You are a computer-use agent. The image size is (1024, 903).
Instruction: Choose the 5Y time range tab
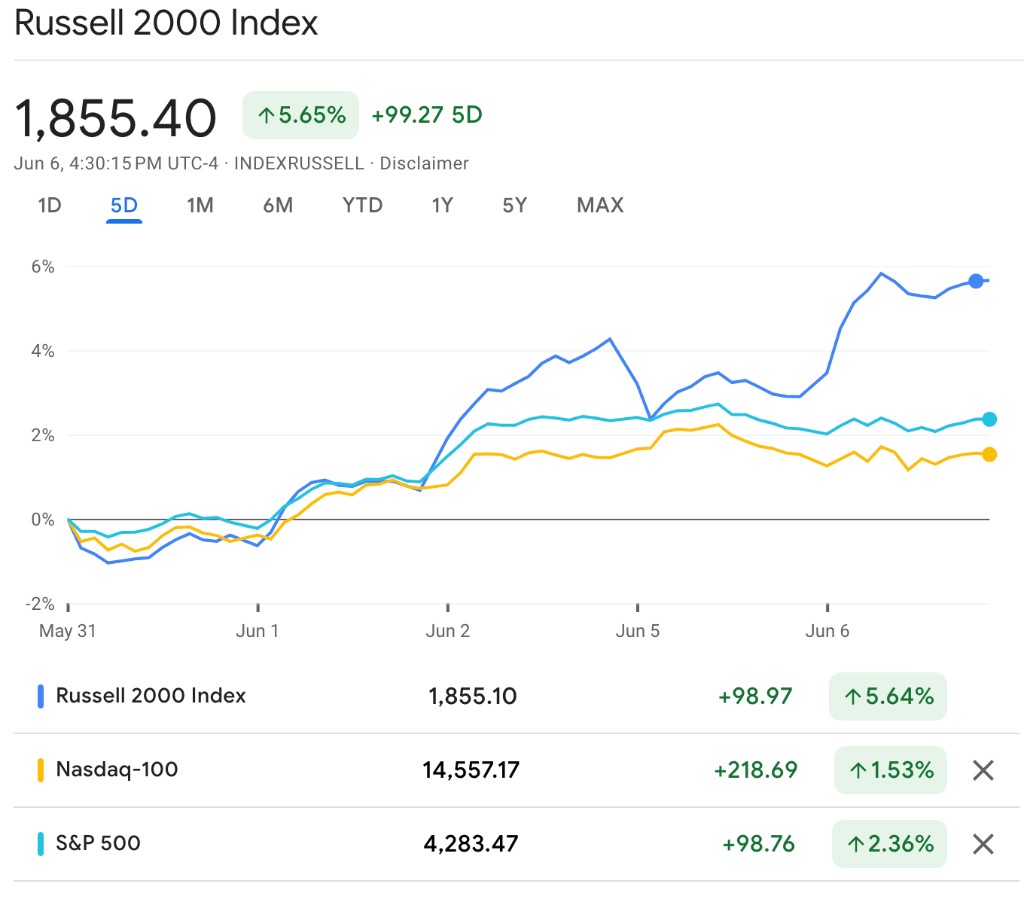tap(514, 205)
